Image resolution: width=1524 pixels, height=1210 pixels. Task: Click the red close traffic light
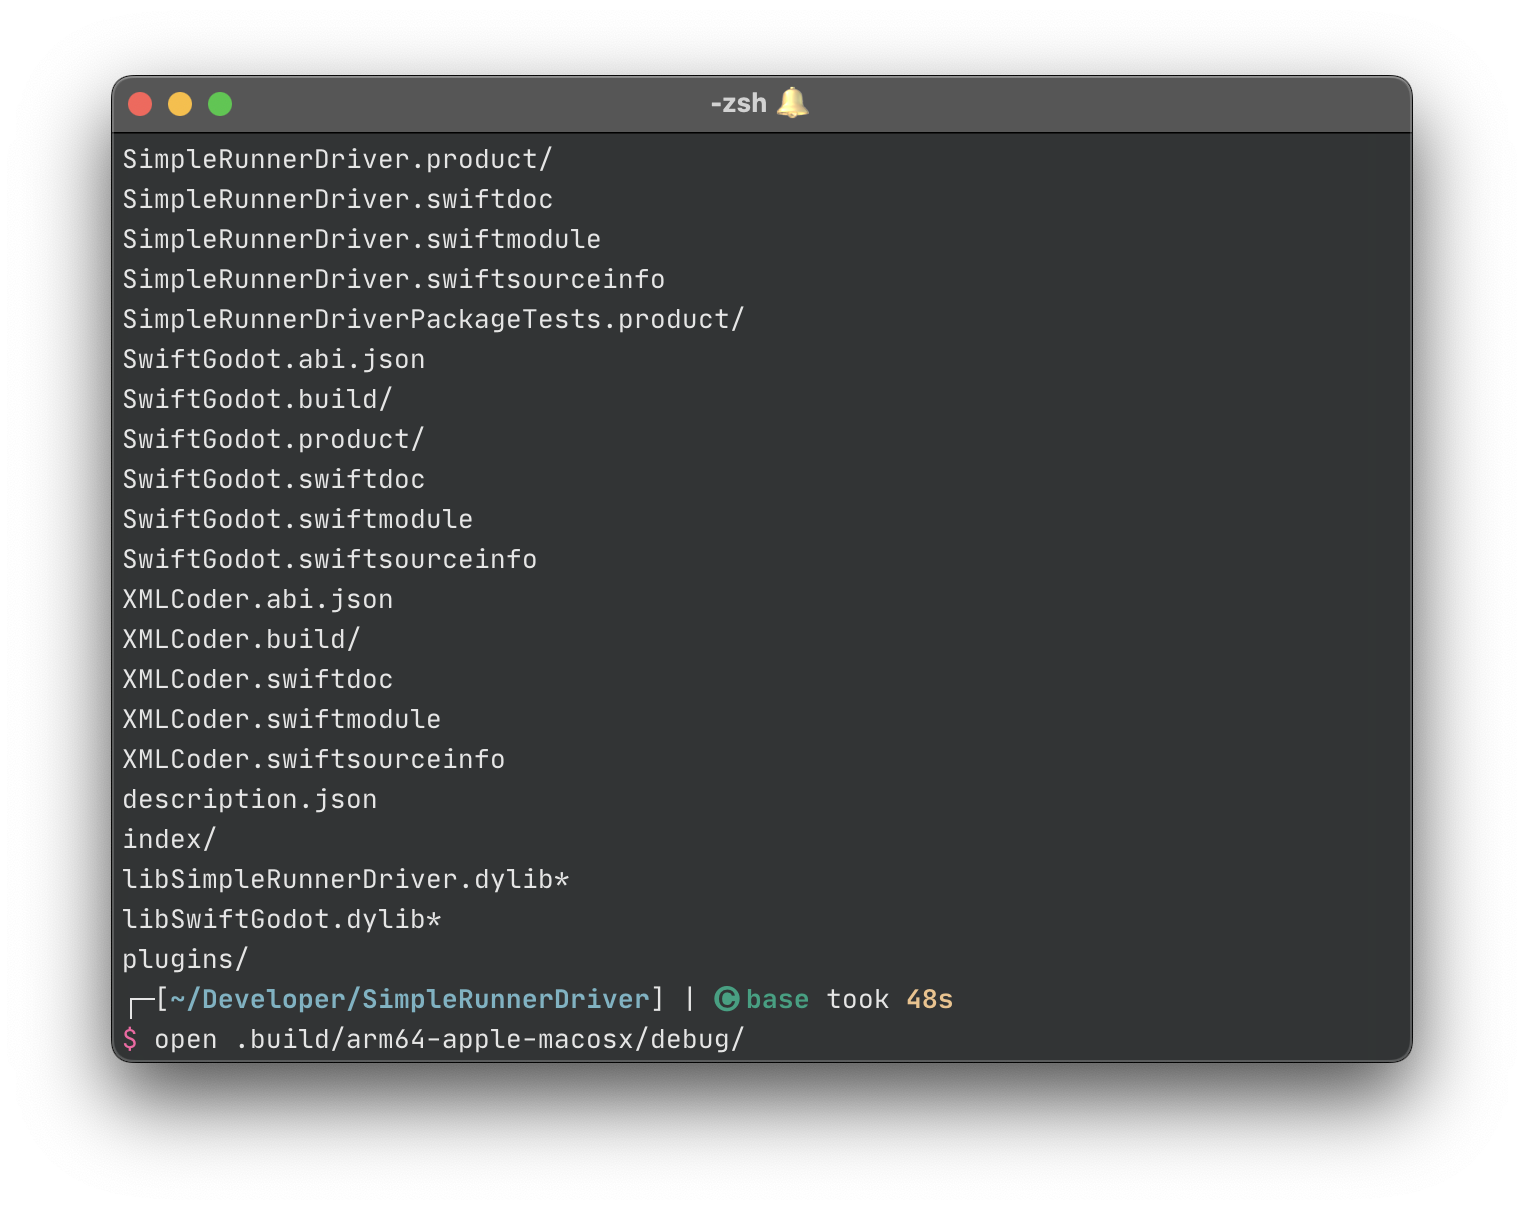[140, 103]
